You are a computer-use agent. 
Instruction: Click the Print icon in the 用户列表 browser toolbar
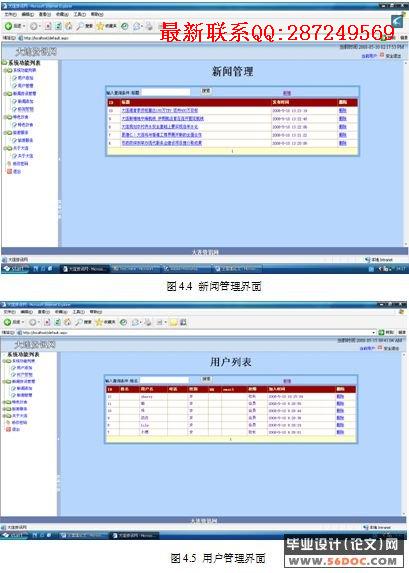point(148,322)
